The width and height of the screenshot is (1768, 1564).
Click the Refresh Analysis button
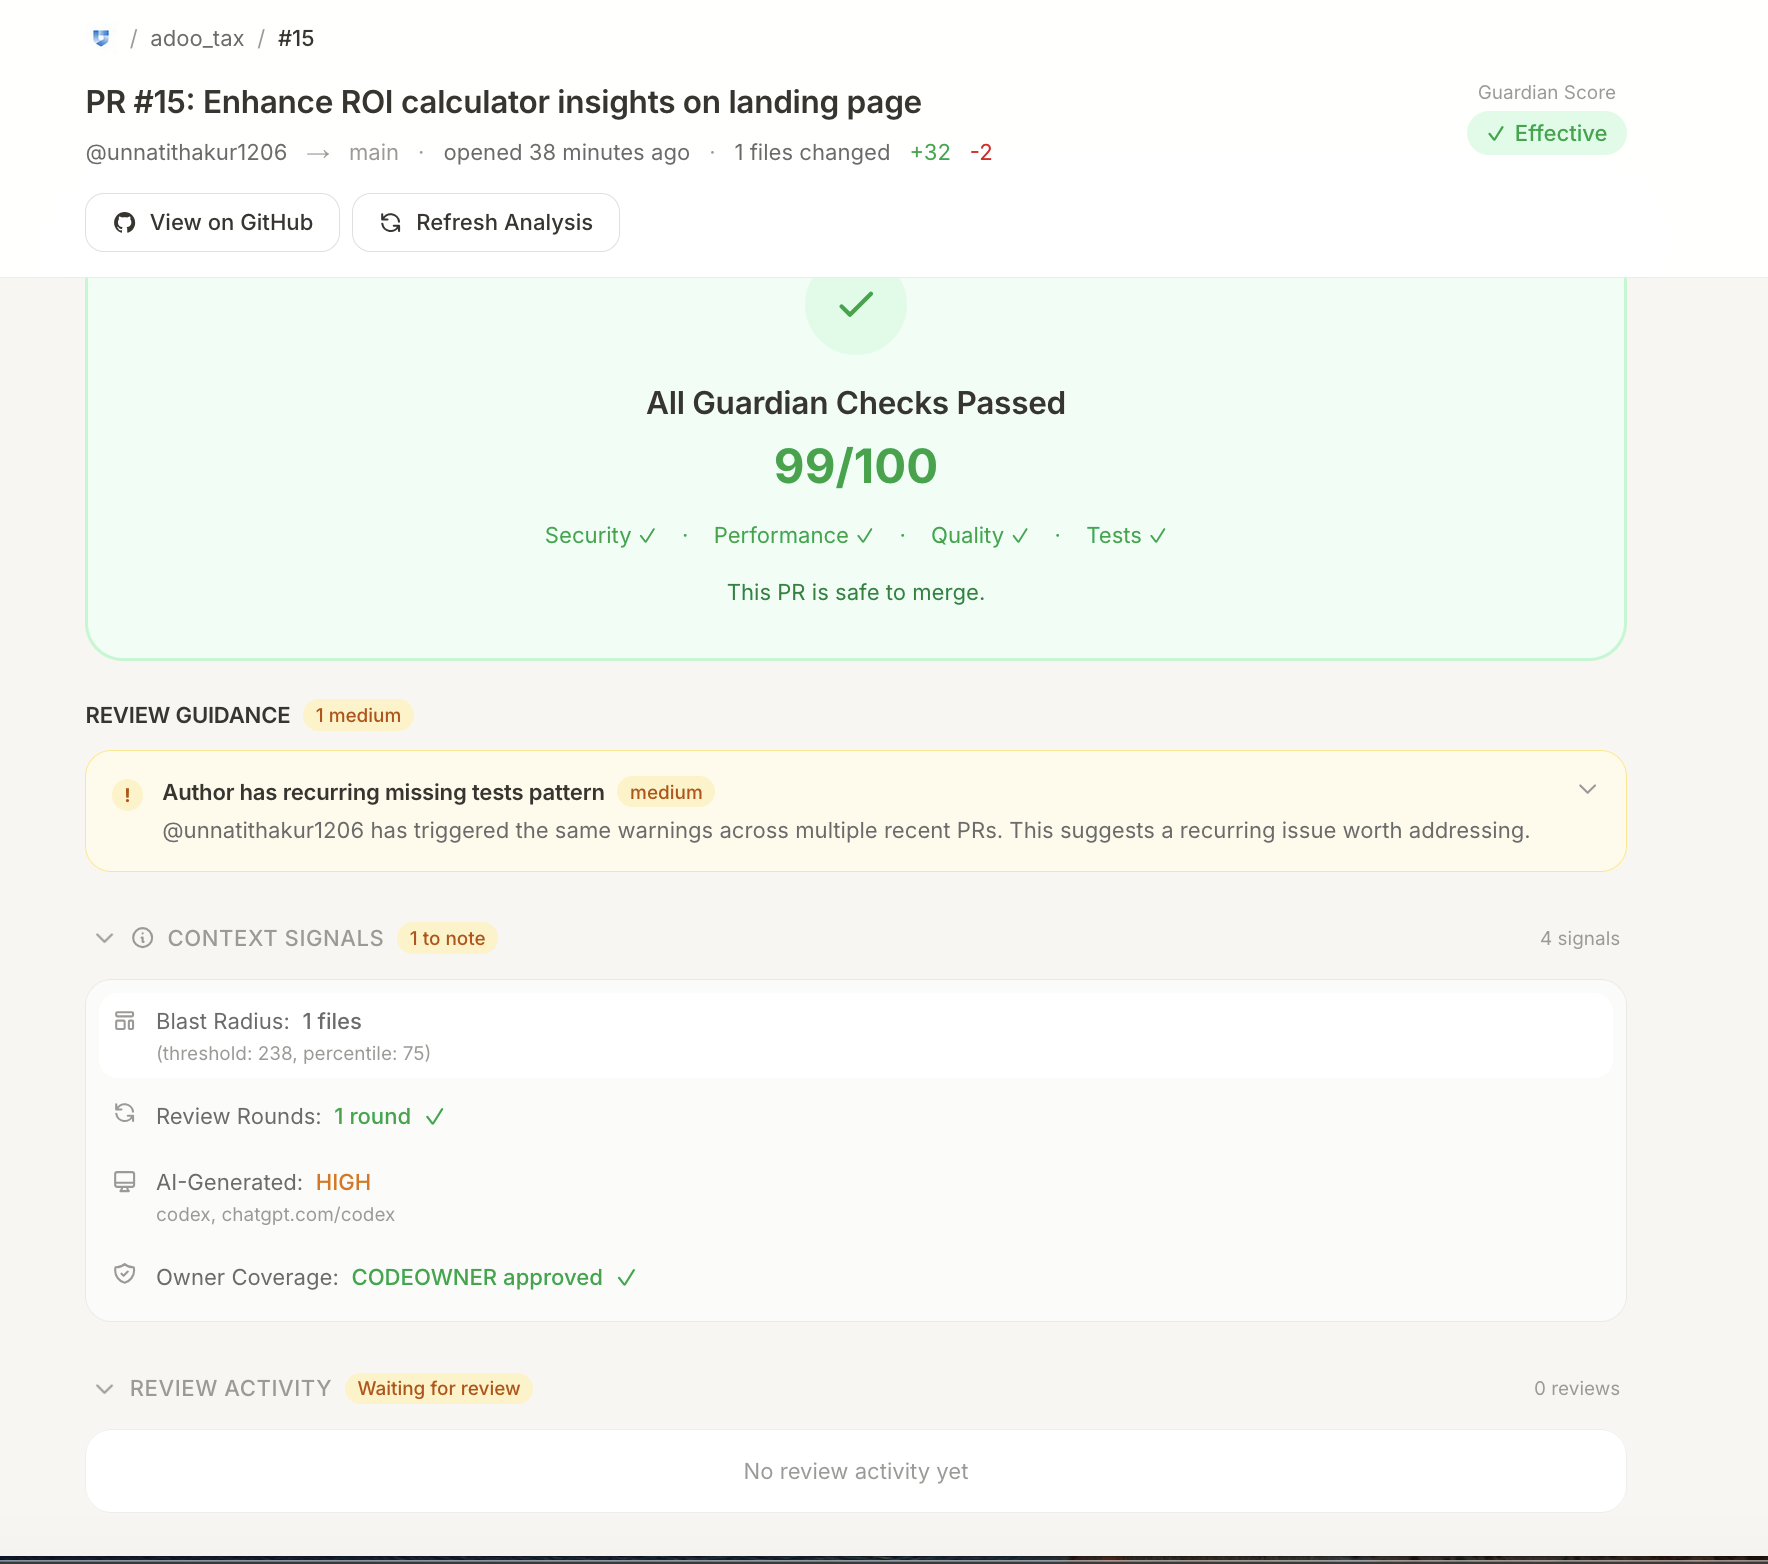(x=486, y=222)
